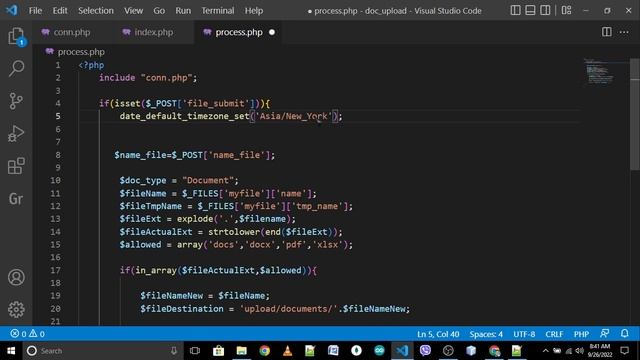Split the editor to the right
This screenshot has width=640, height=360.
point(607,32)
